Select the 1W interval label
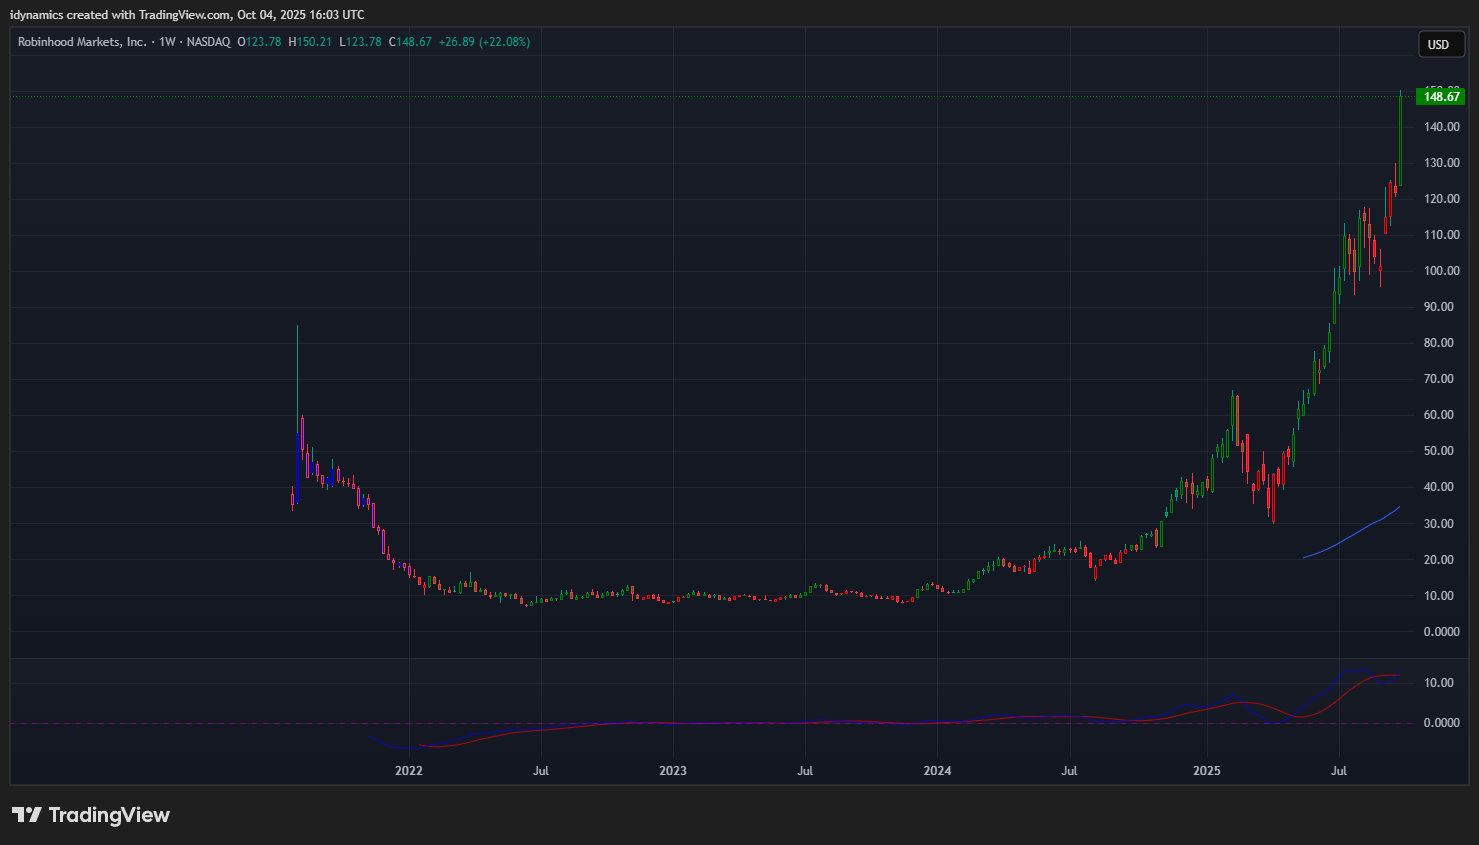Screen dimensions: 1479x845 (167, 42)
